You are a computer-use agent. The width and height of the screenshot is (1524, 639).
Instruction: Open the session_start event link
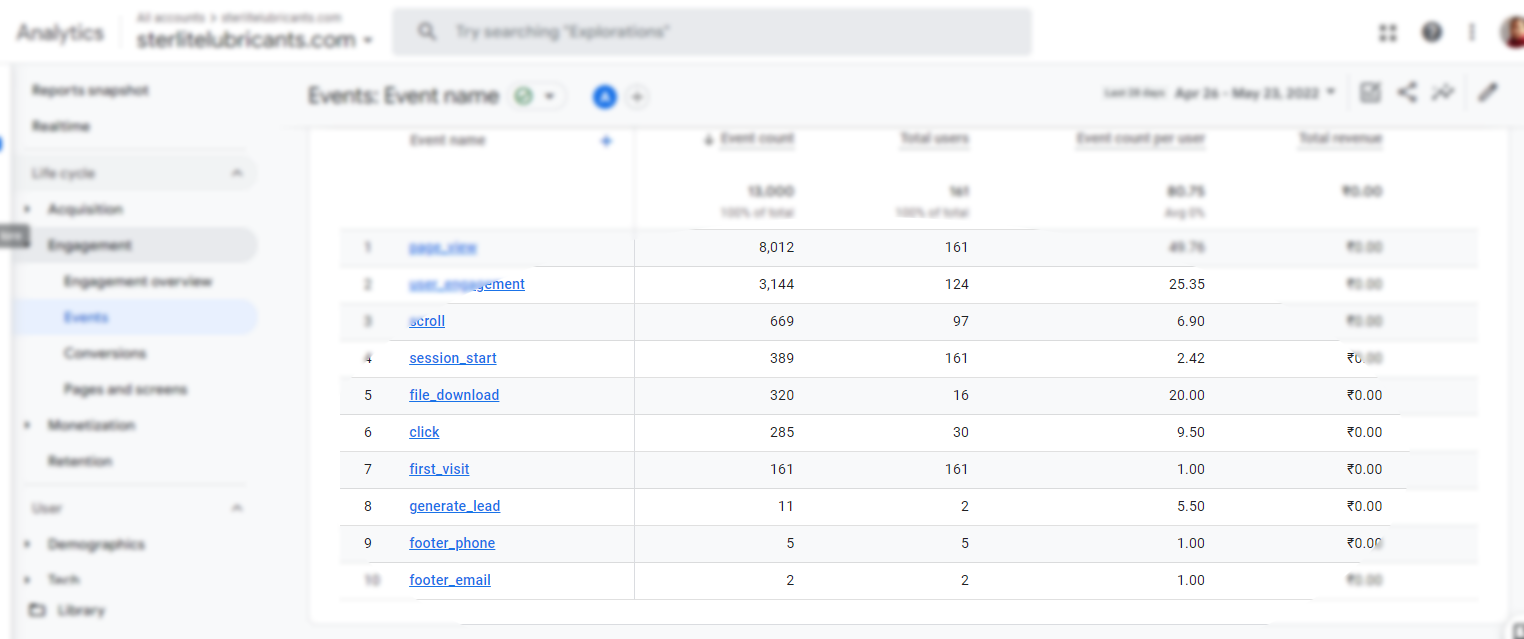click(x=453, y=358)
